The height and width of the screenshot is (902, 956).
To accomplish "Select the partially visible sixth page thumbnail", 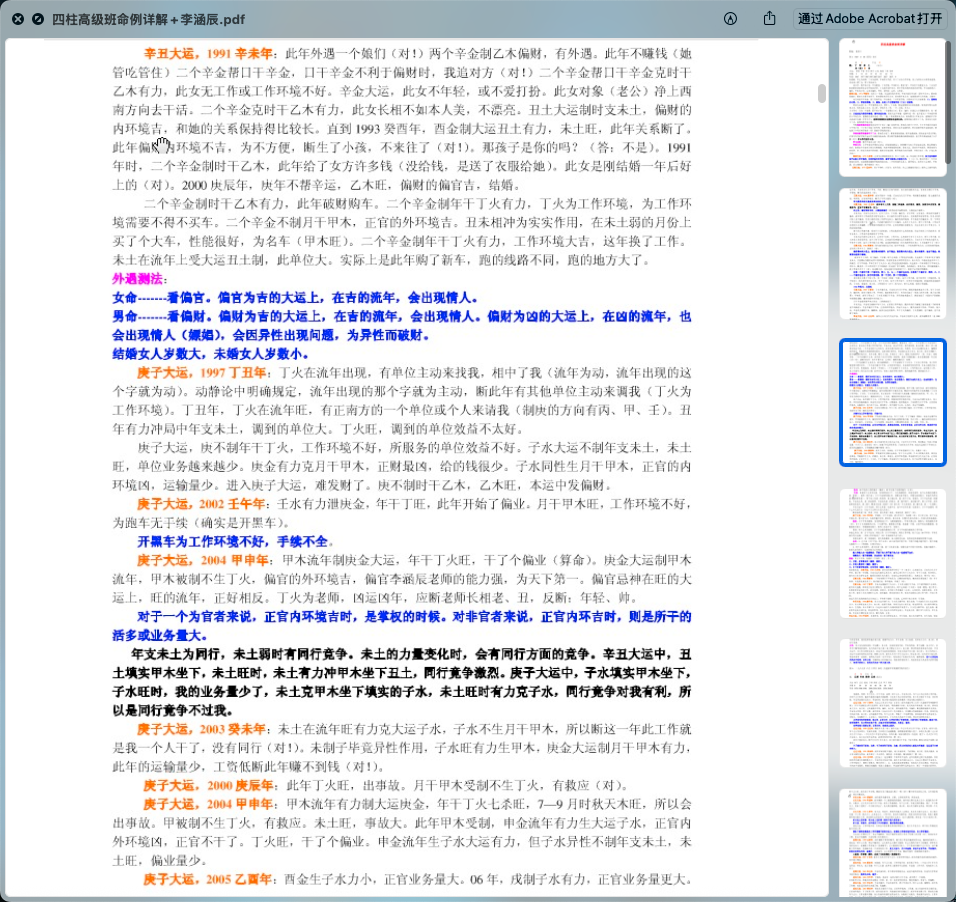I will click(x=892, y=843).
